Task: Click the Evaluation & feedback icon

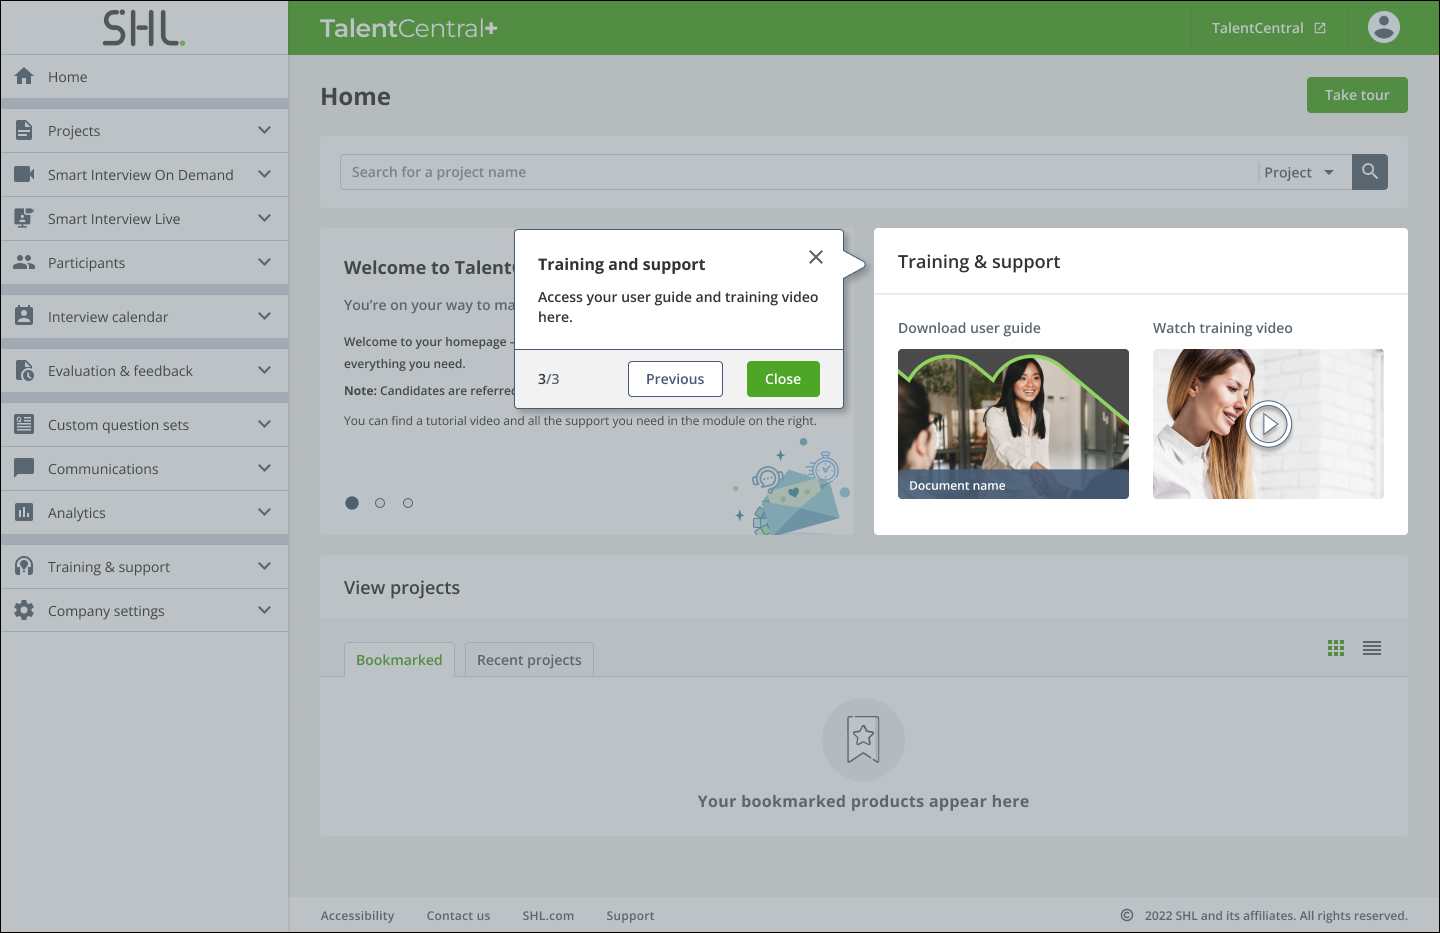Action: click(24, 370)
